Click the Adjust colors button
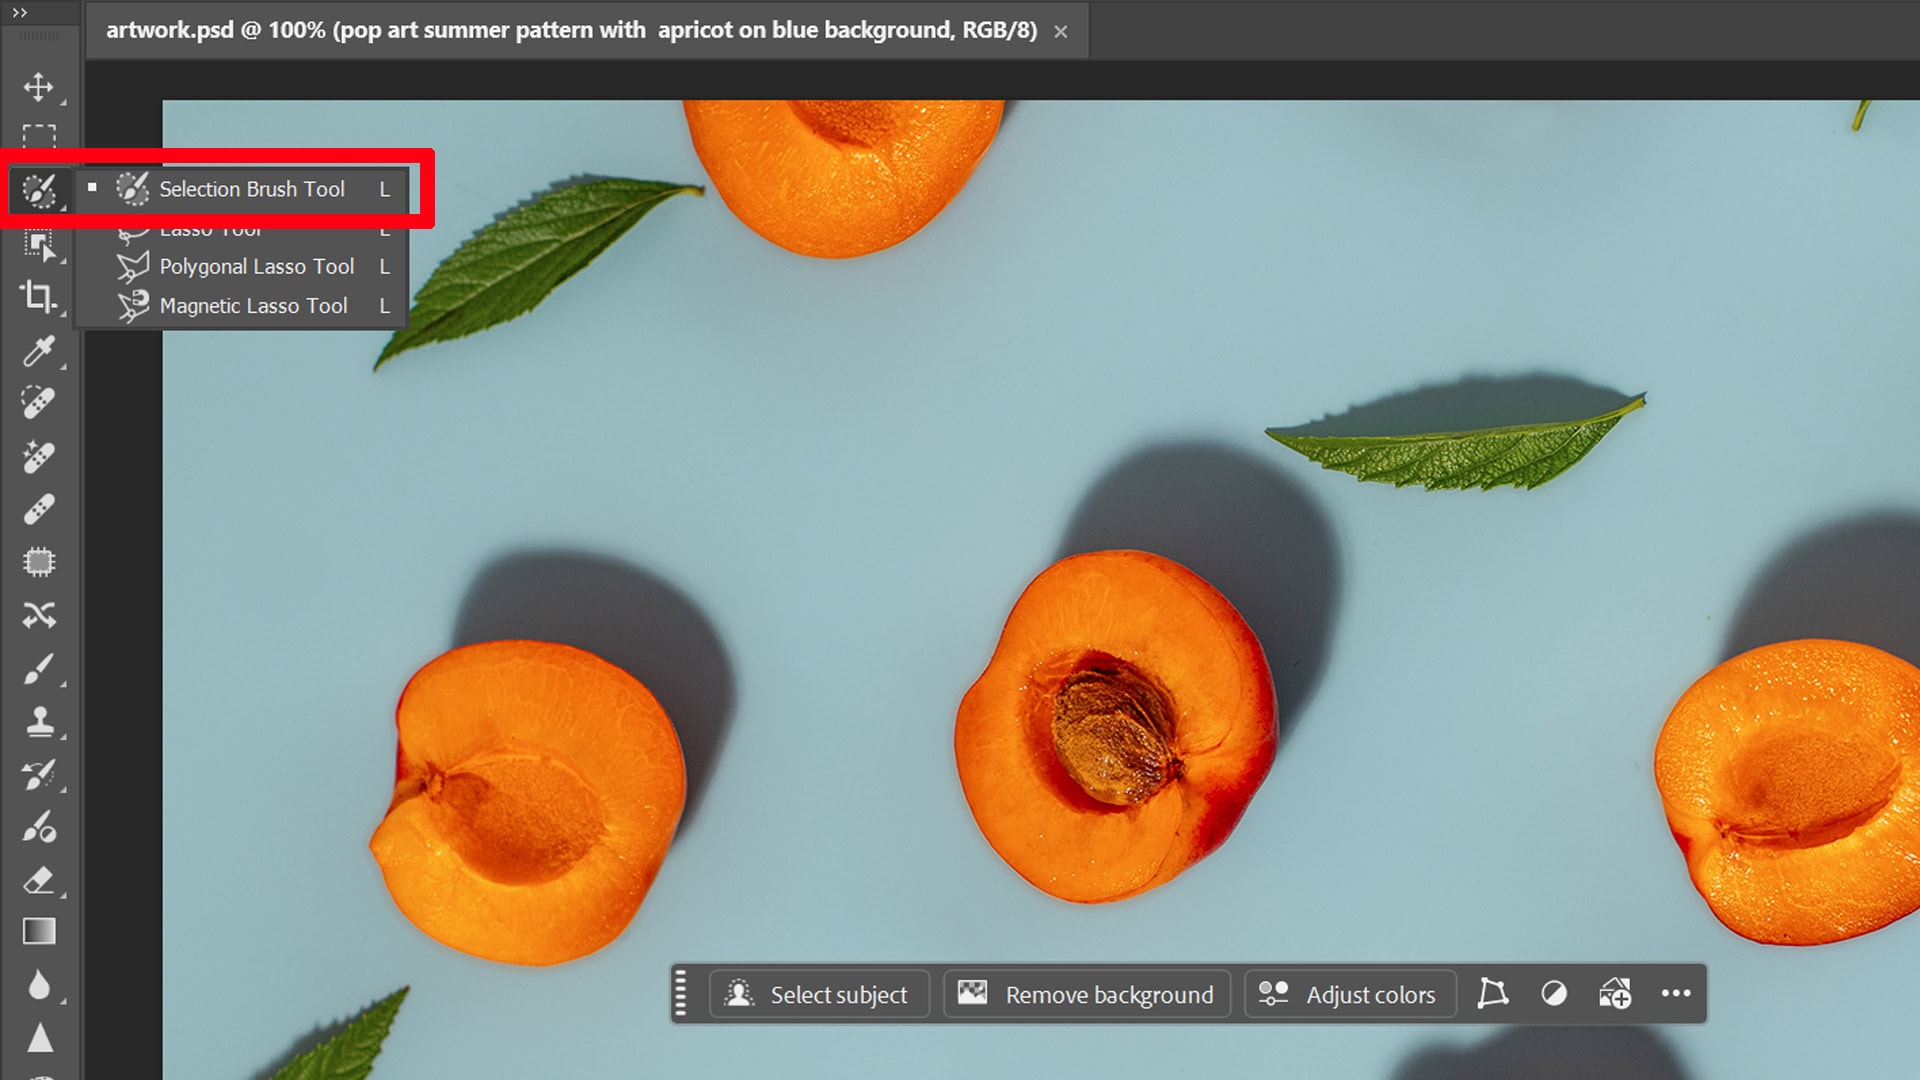This screenshot has width=1920, height=1080. (x=1349, y=994)
